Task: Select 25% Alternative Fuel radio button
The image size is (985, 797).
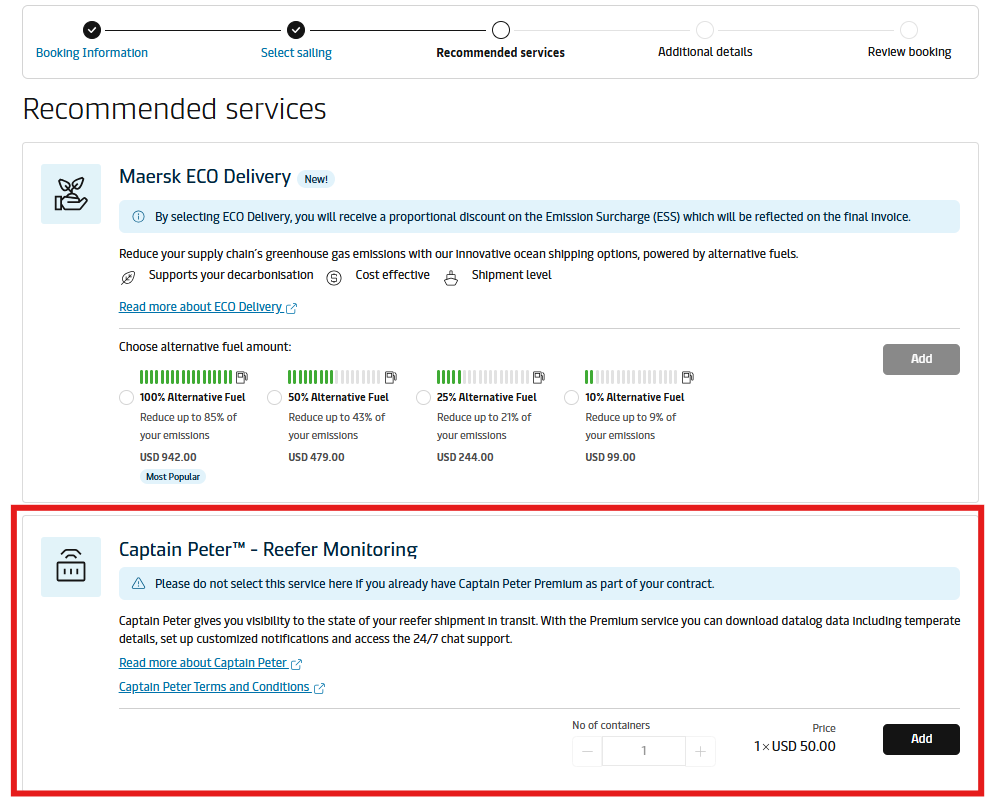Action: [423, 398]
